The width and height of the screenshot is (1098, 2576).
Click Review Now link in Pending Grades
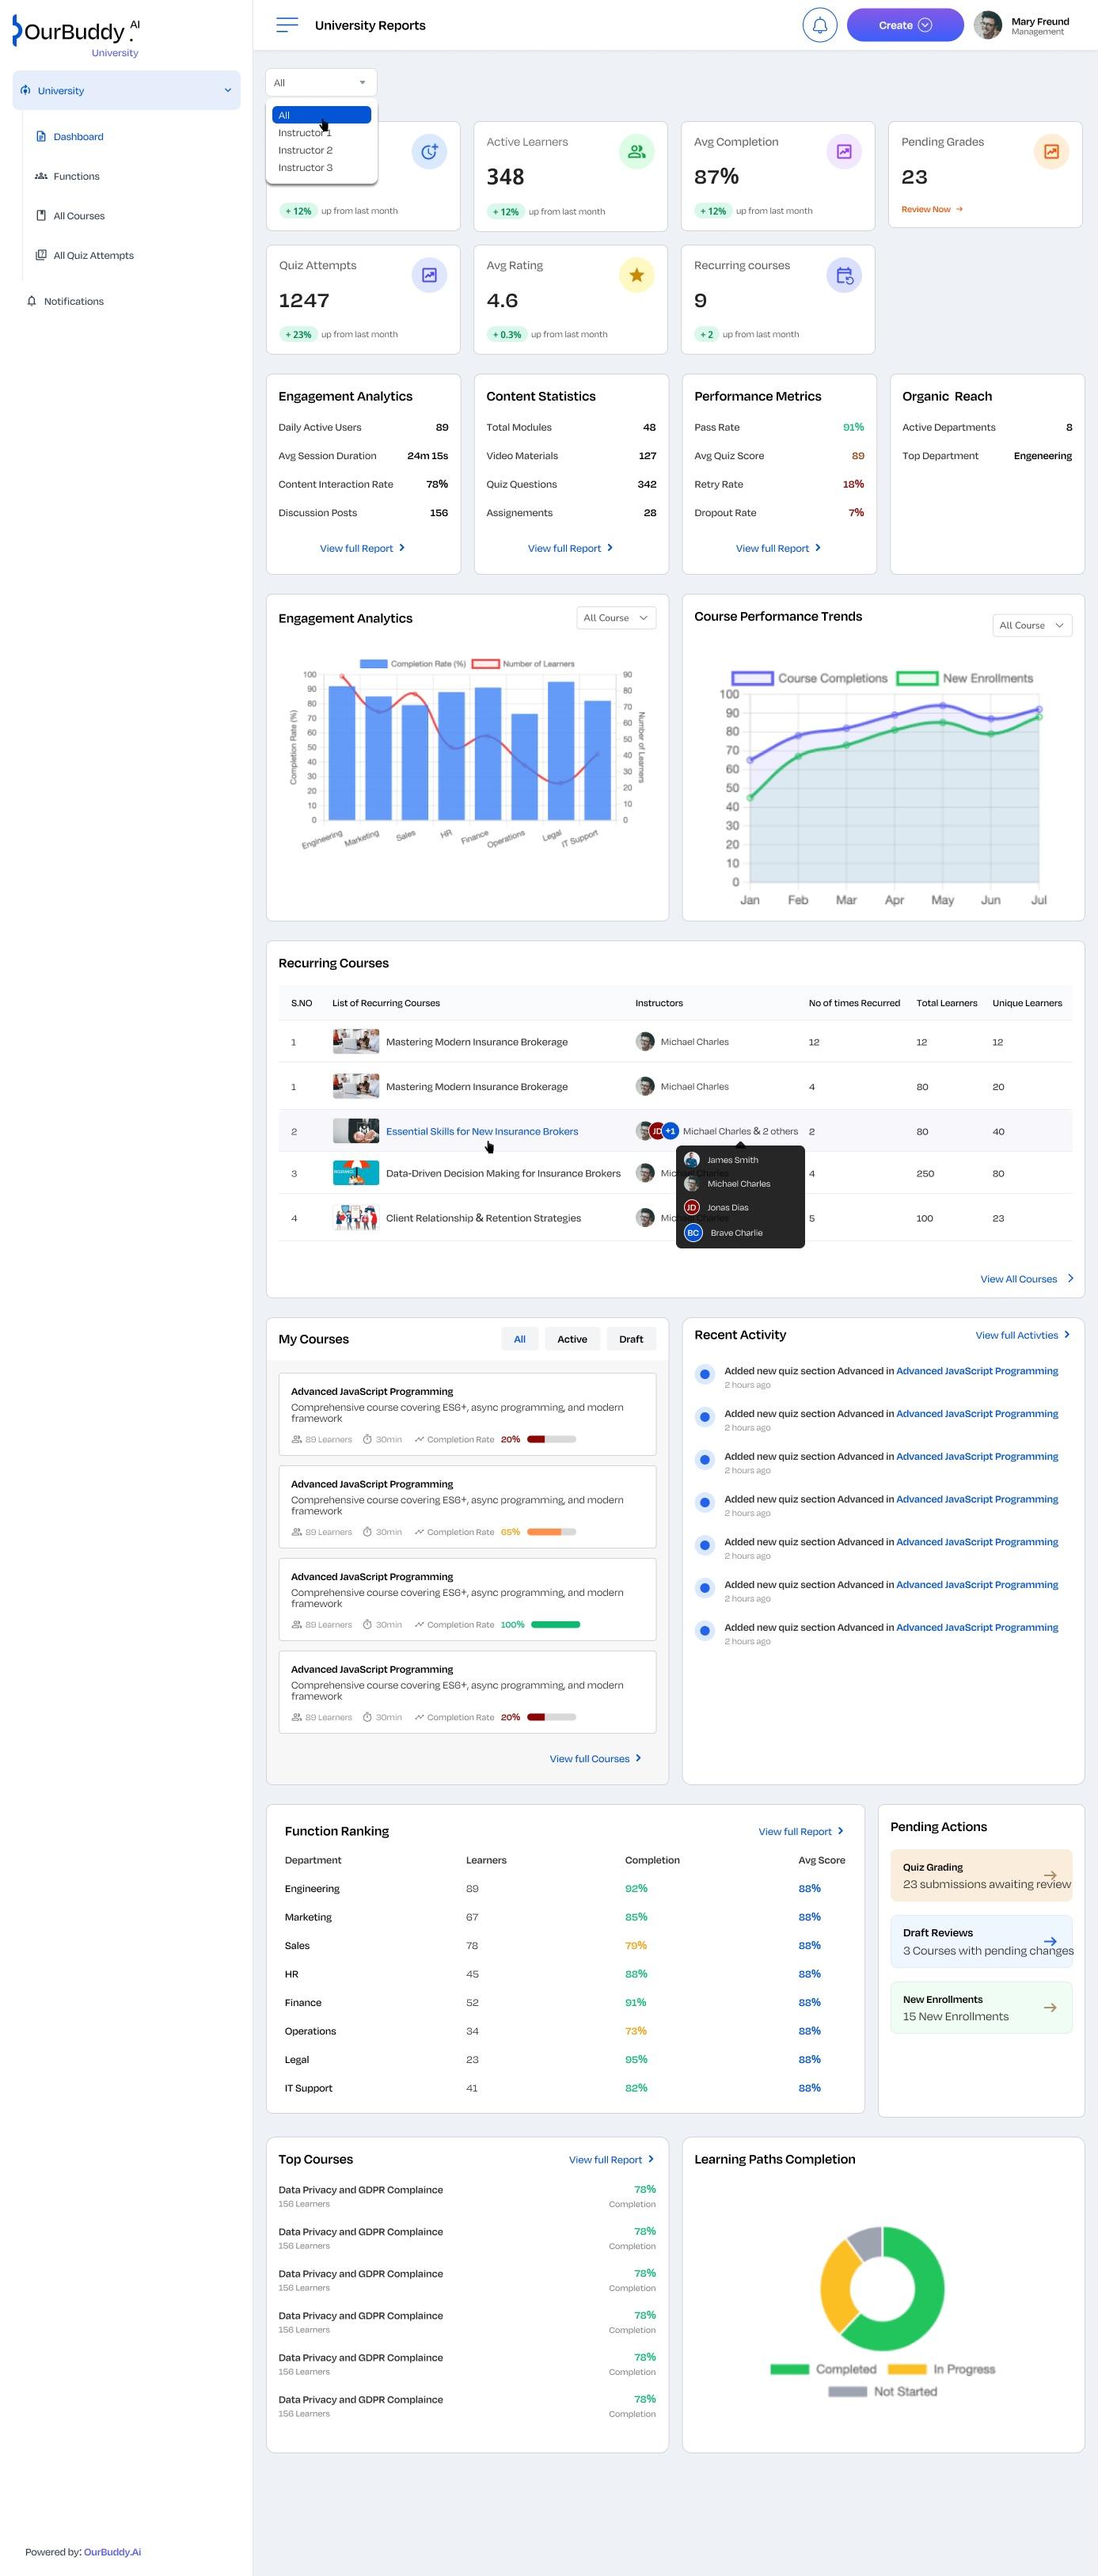click(x=931, y=209)
